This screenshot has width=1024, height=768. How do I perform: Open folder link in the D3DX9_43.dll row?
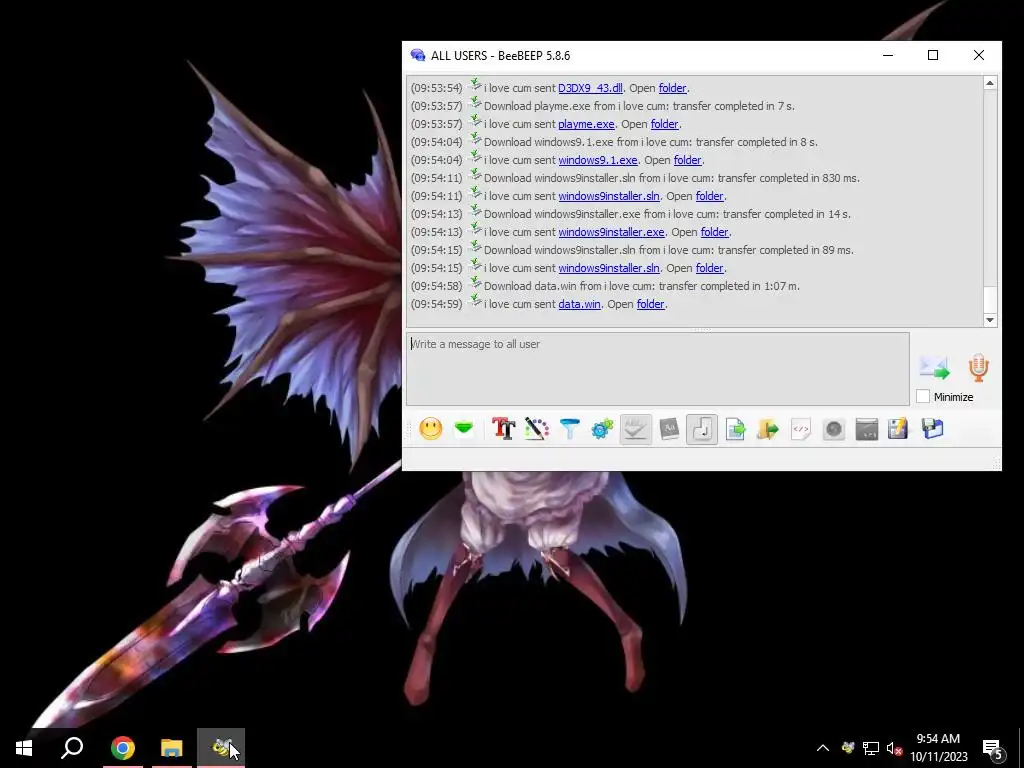(x=672, y=88)
